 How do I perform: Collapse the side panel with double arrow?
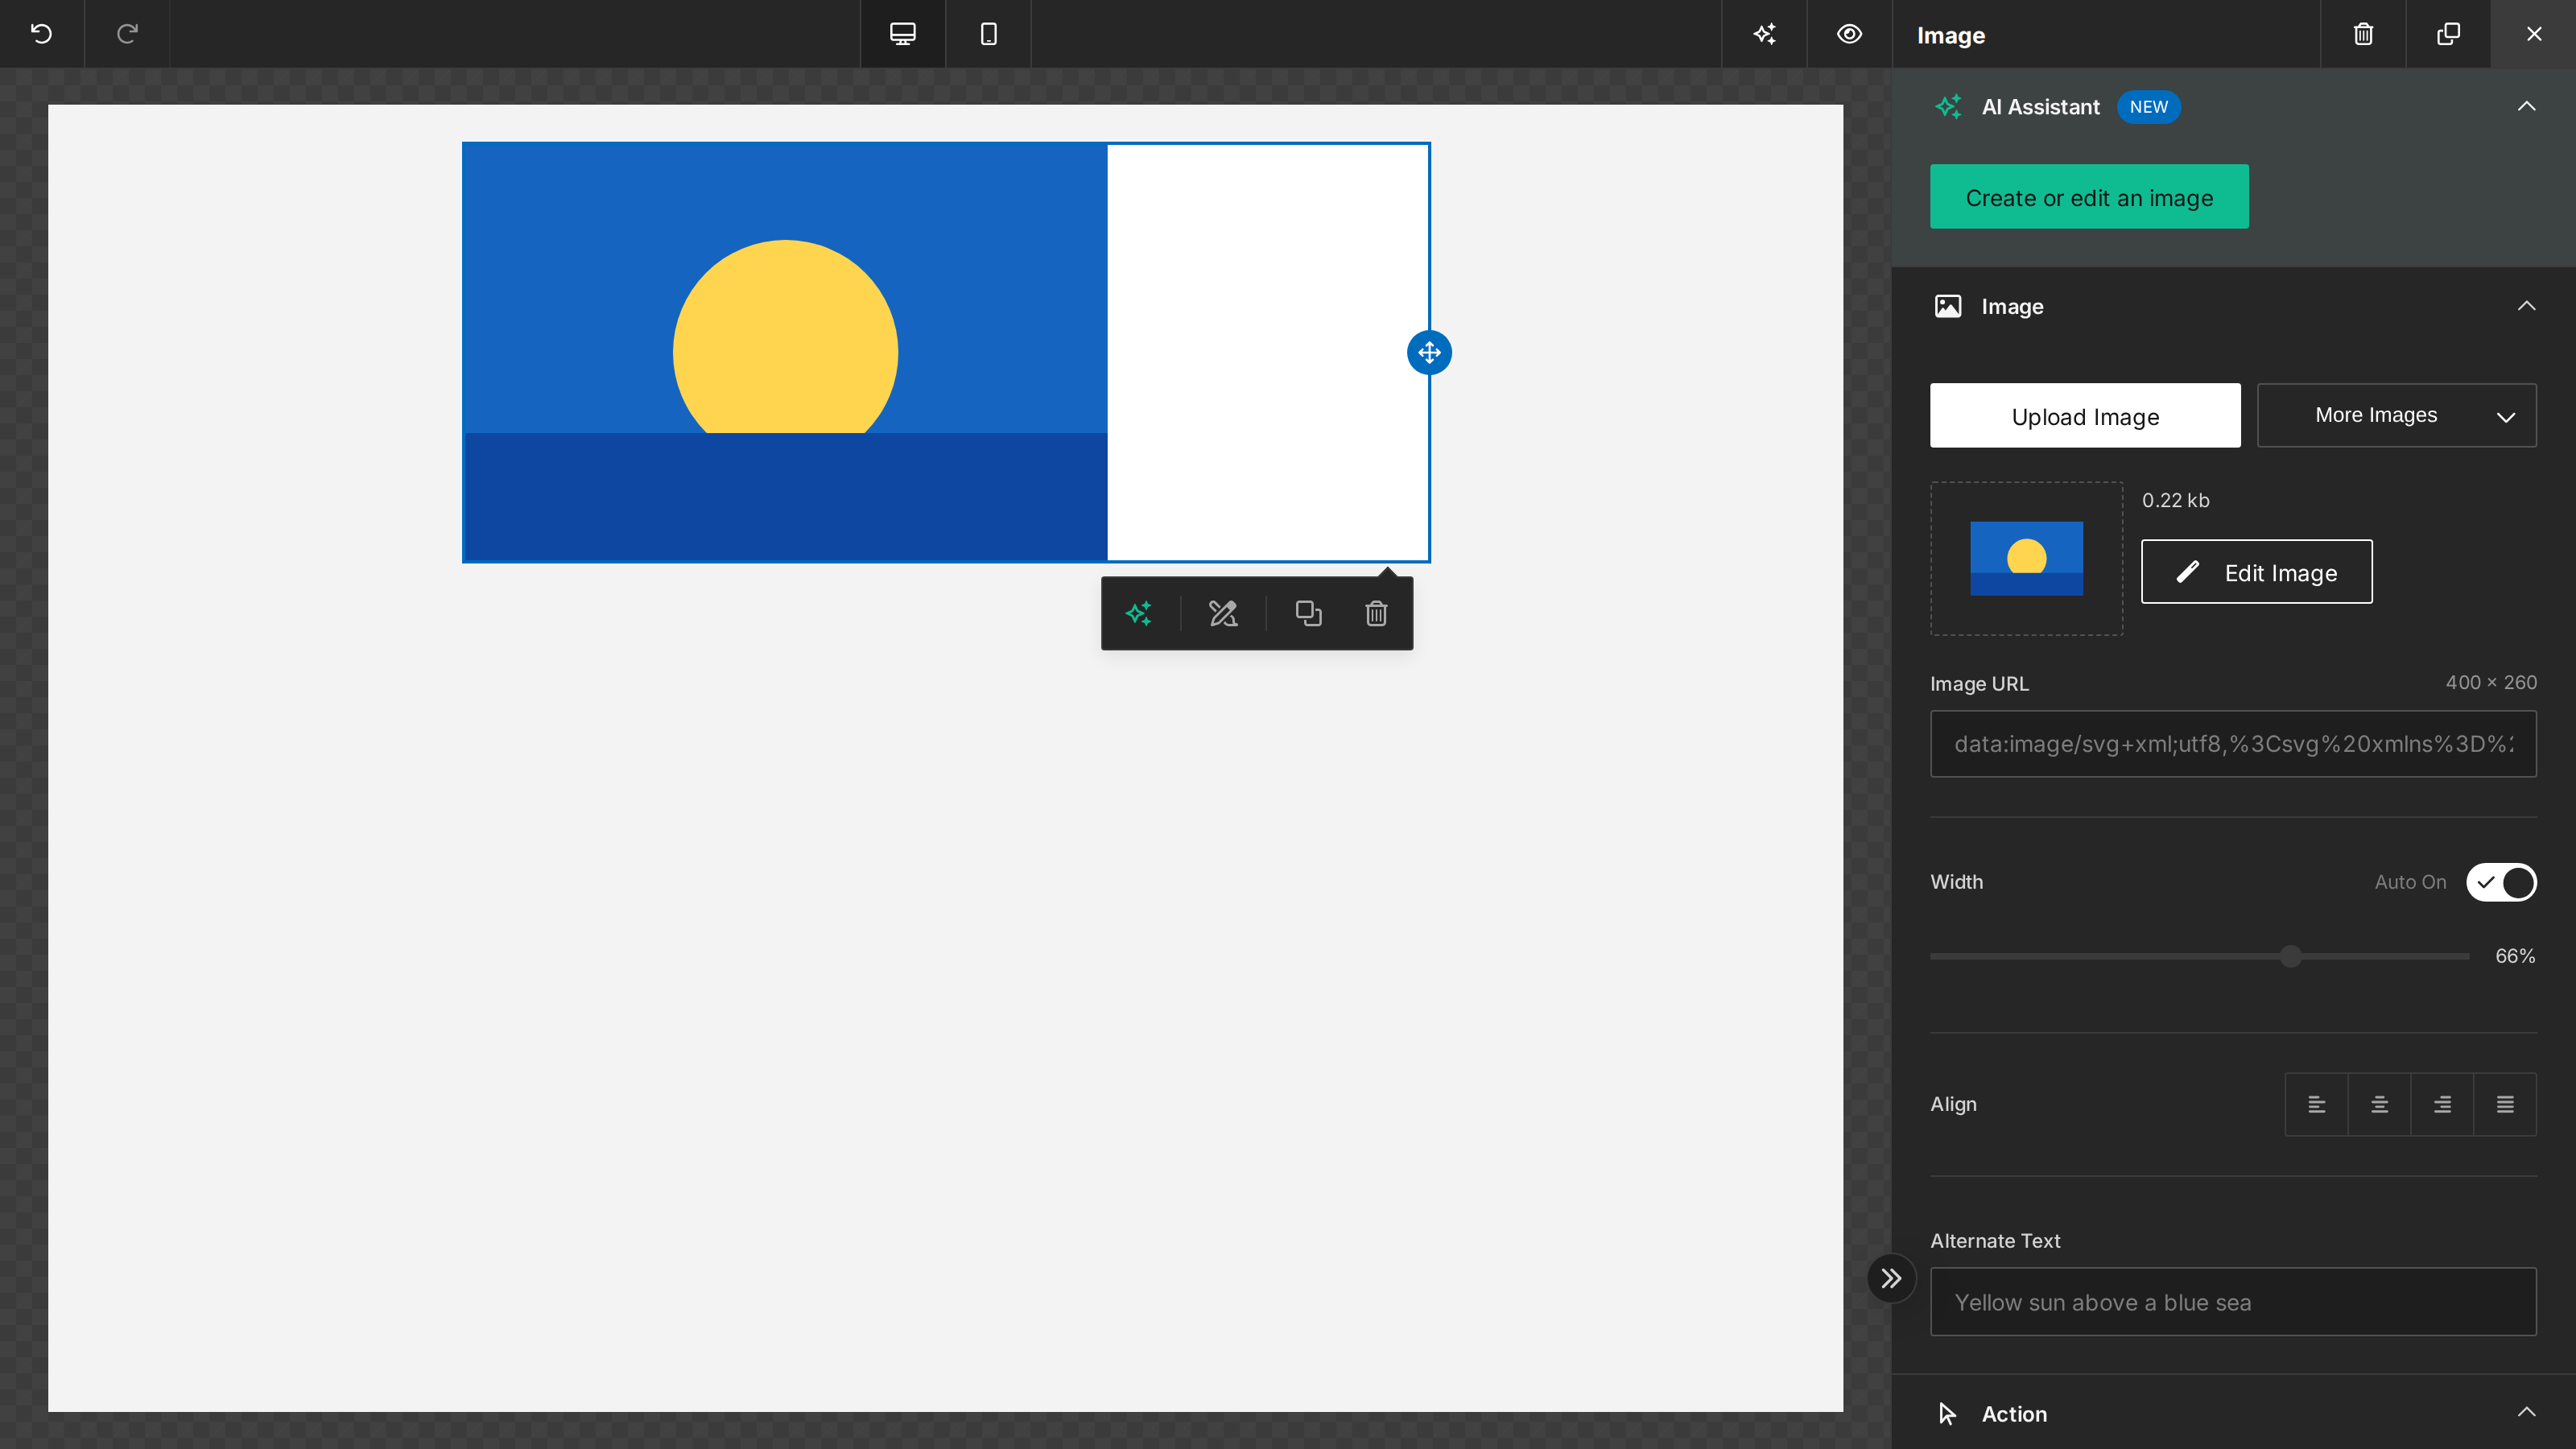click(1891, 1278)
